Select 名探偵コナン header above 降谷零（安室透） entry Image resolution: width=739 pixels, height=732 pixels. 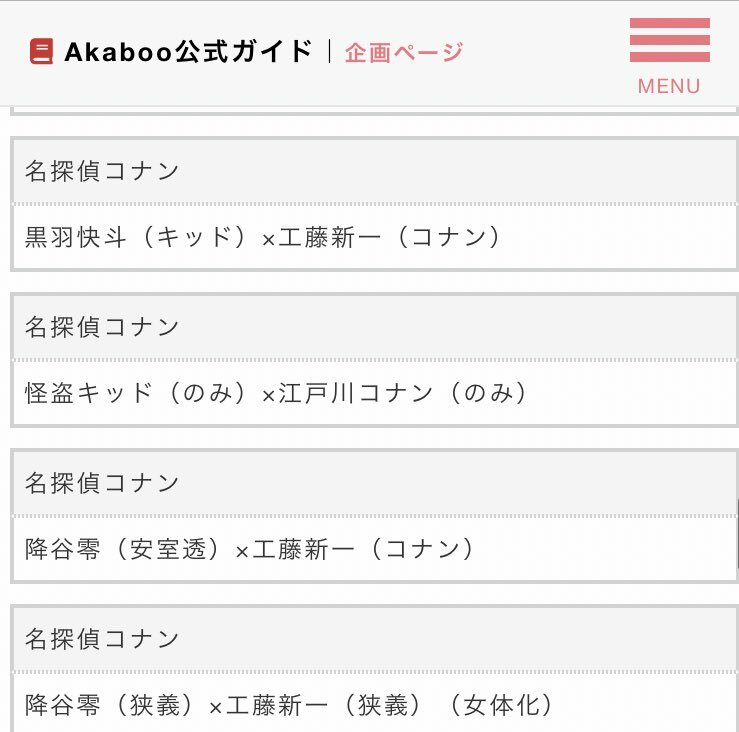point(102,483)
